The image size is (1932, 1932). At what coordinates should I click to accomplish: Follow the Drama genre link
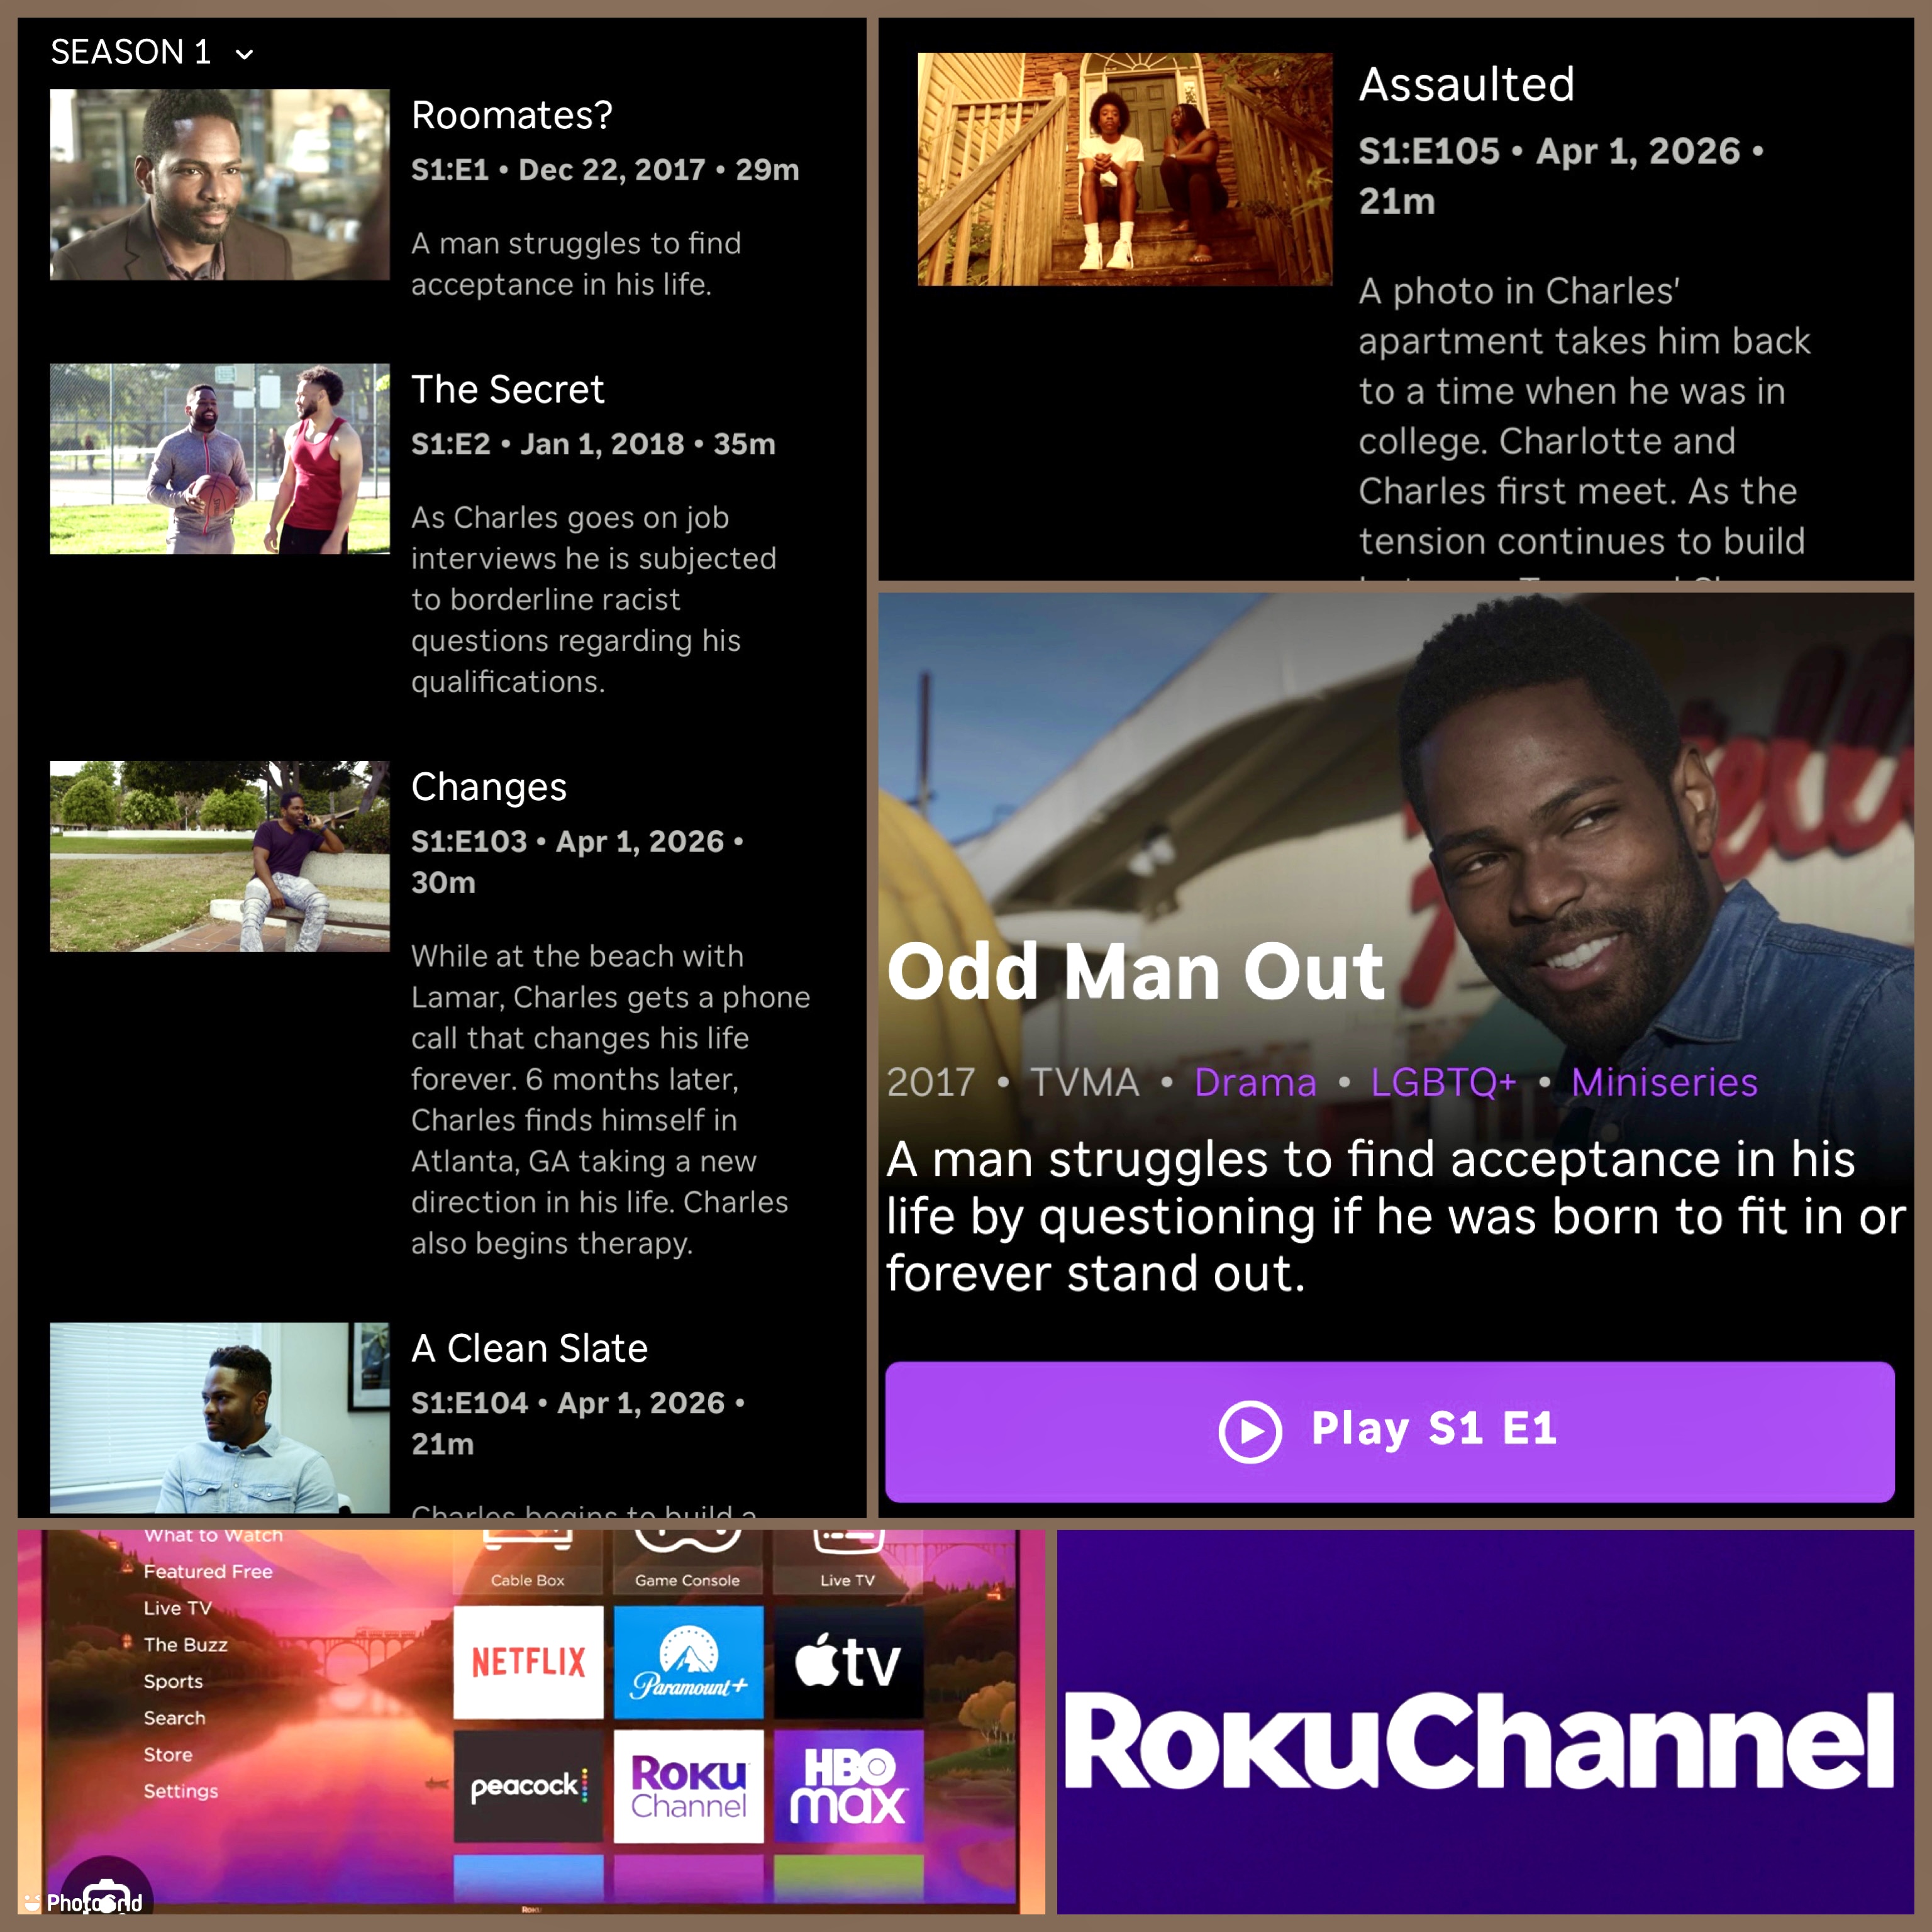pyautogui.click(x=1255, y=1082)
